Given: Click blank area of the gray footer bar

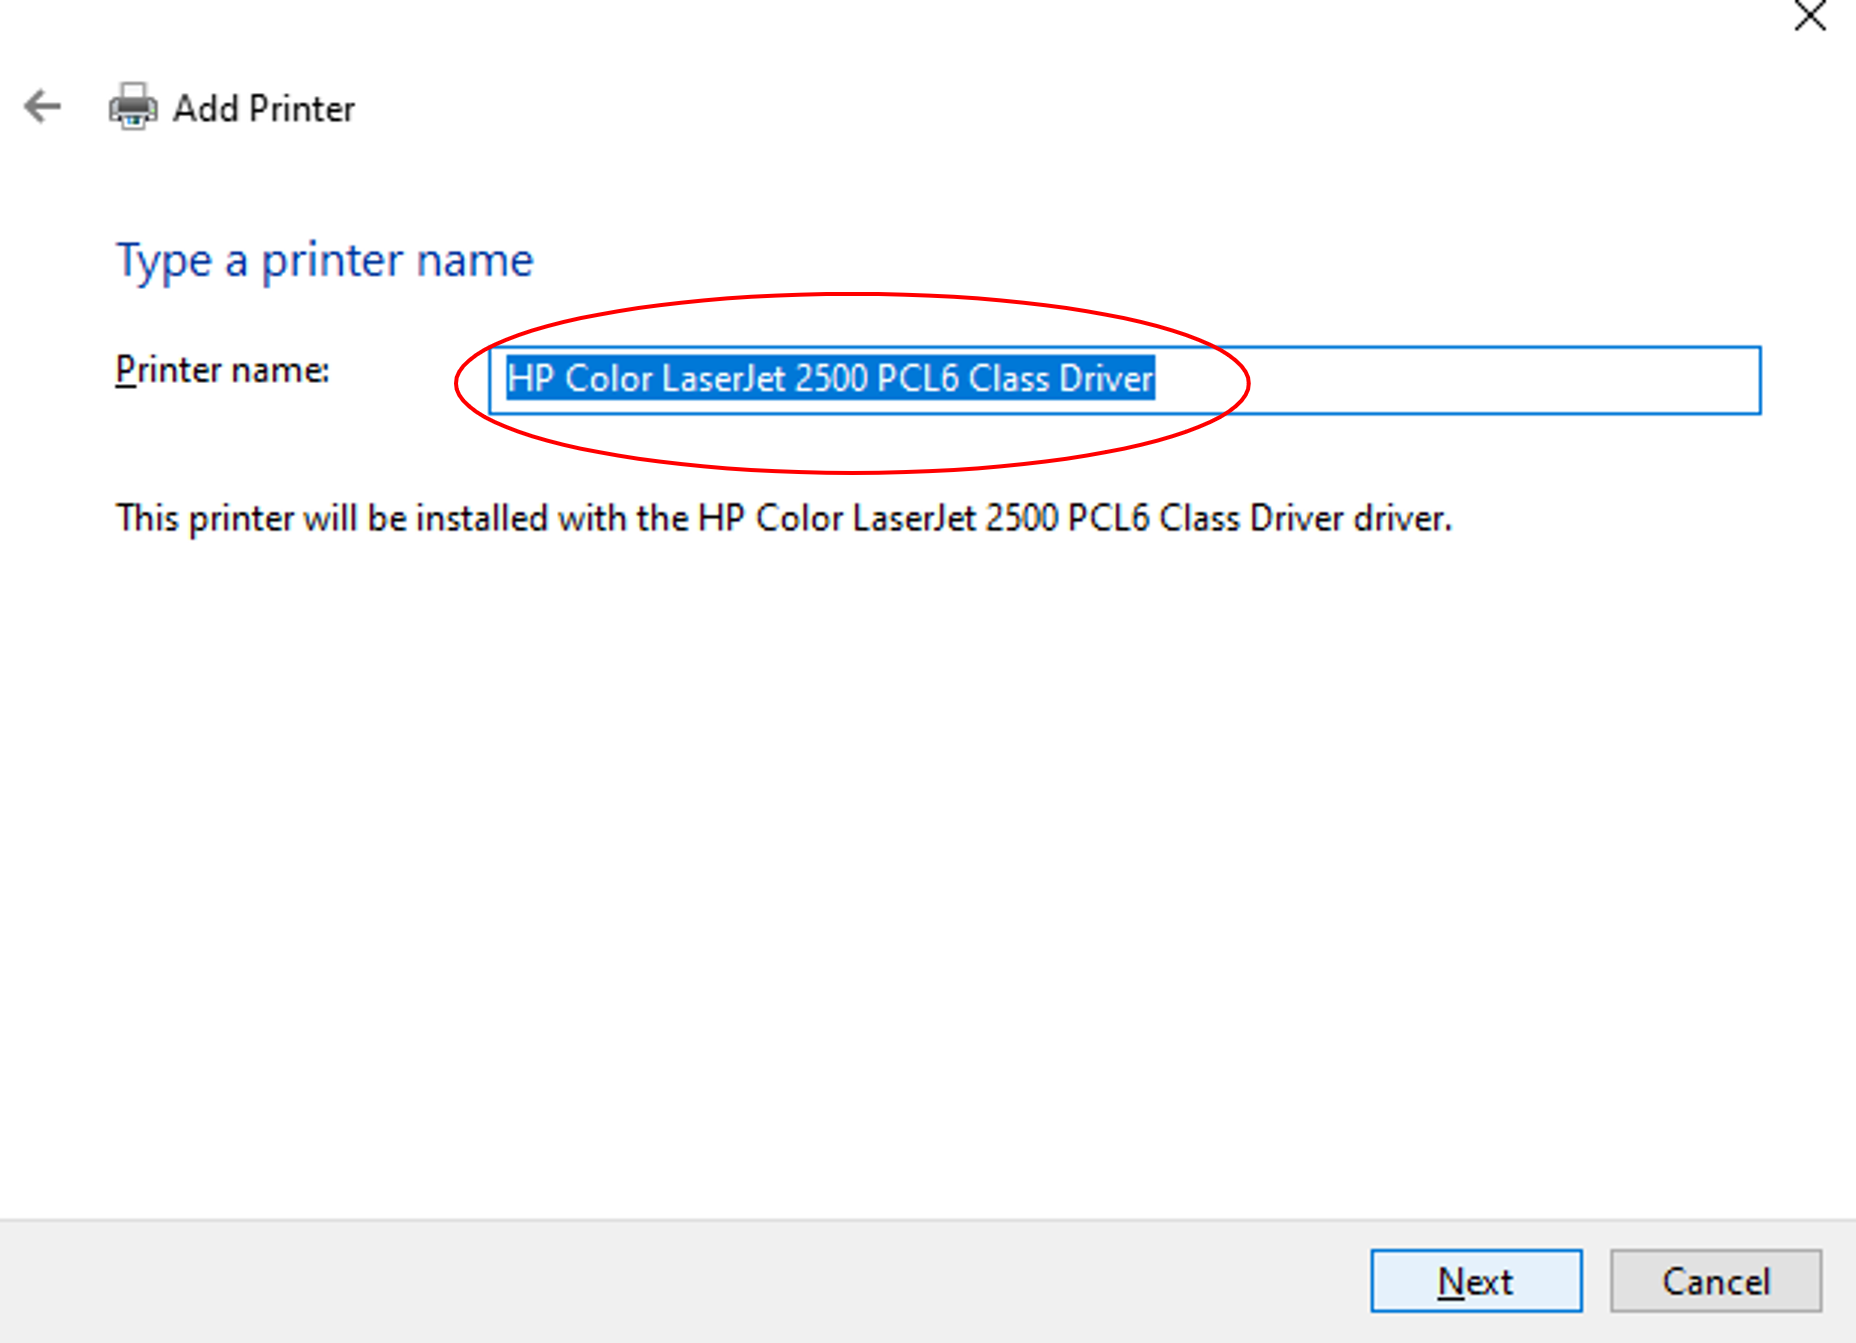Looking at the screenshot, I should 680,1281.
